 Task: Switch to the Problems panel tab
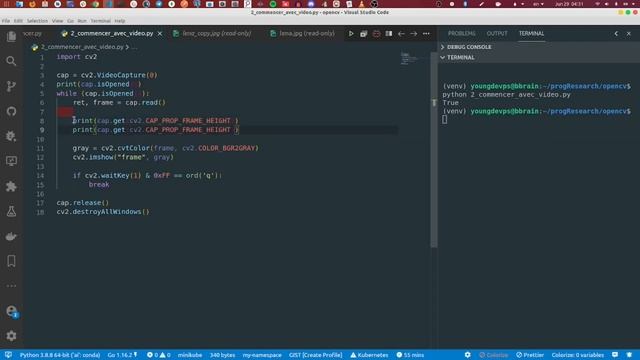(462, 33)
